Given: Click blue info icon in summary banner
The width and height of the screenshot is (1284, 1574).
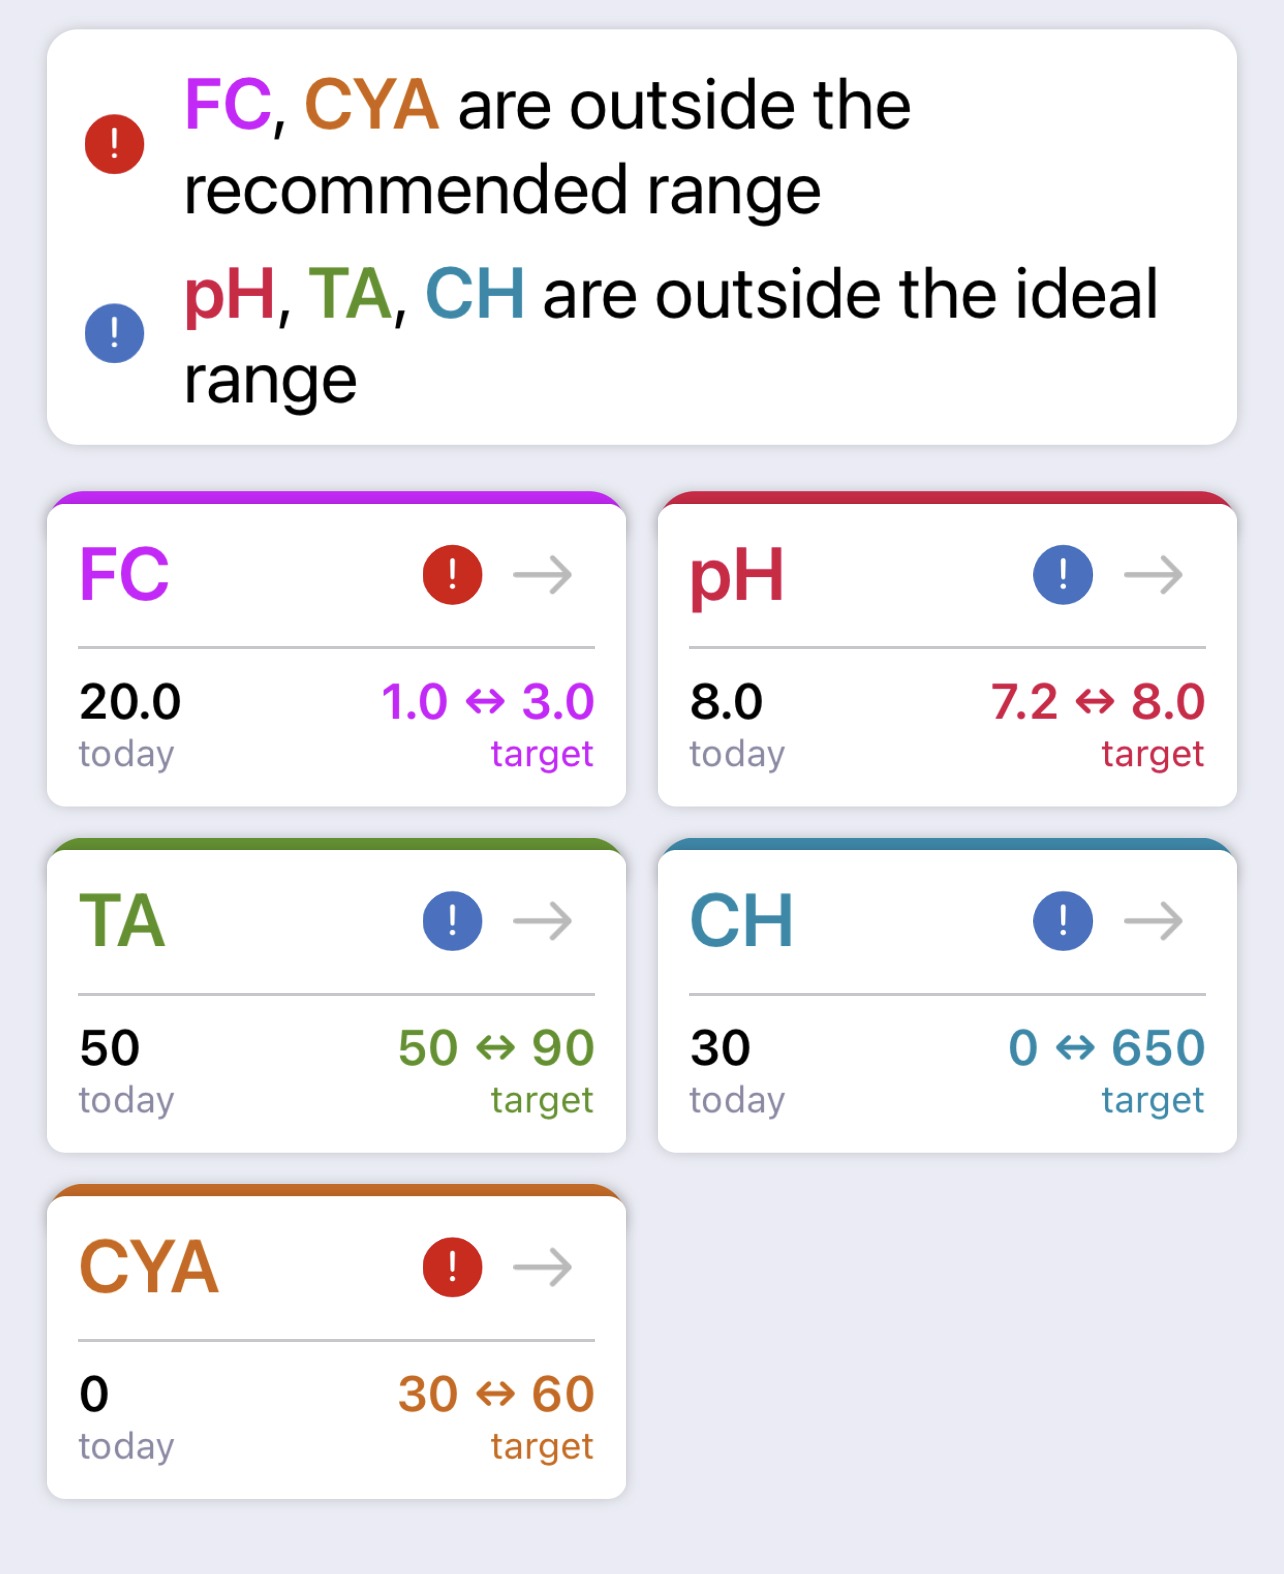Looking at the screenshot, I should coord(114,333).
